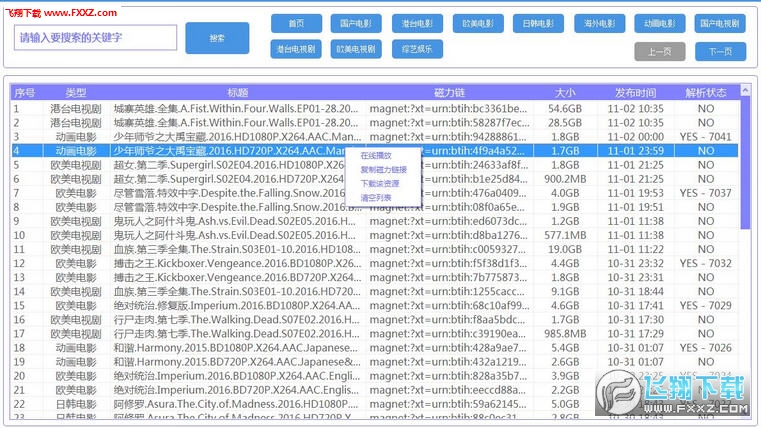Switch to the 欧美电影 category

click(478, 23)
